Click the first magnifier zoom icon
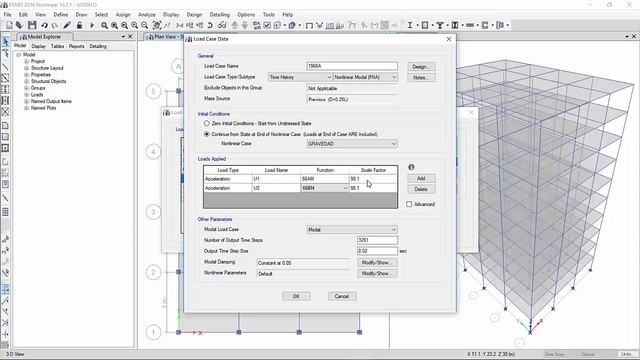The height and width of the screenshot is (360, 640). click(104, 25)
